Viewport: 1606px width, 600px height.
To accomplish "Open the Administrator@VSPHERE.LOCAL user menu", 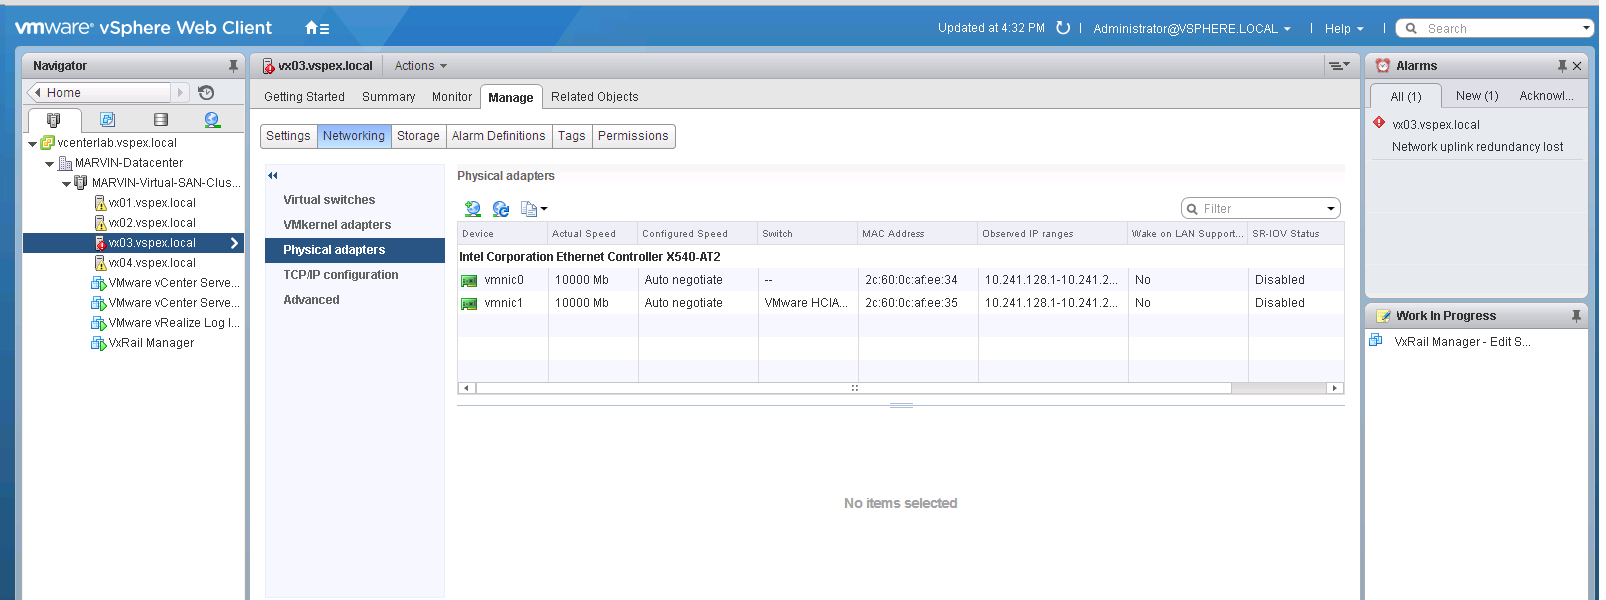I will (1191, 29).
